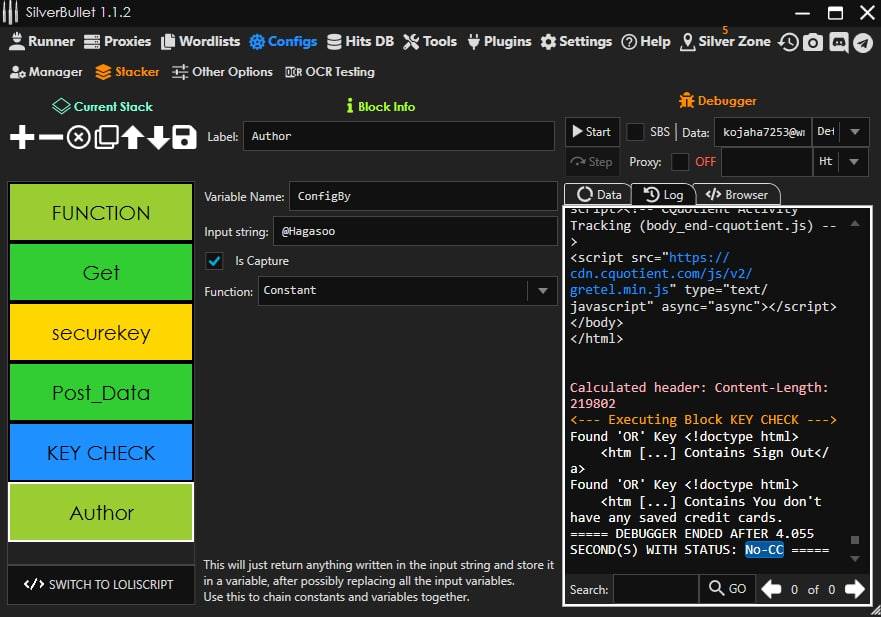Remove selected block with minus icon
Image resolution: width=881 pixels, height=617 pixels.
pyautogui.click(x=50, y=138)
